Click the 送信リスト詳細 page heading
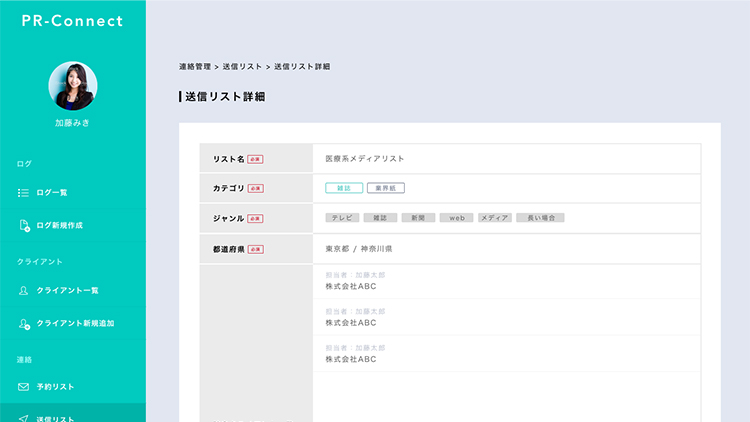Viewport: 750px width, 422px height. (225, 97)
